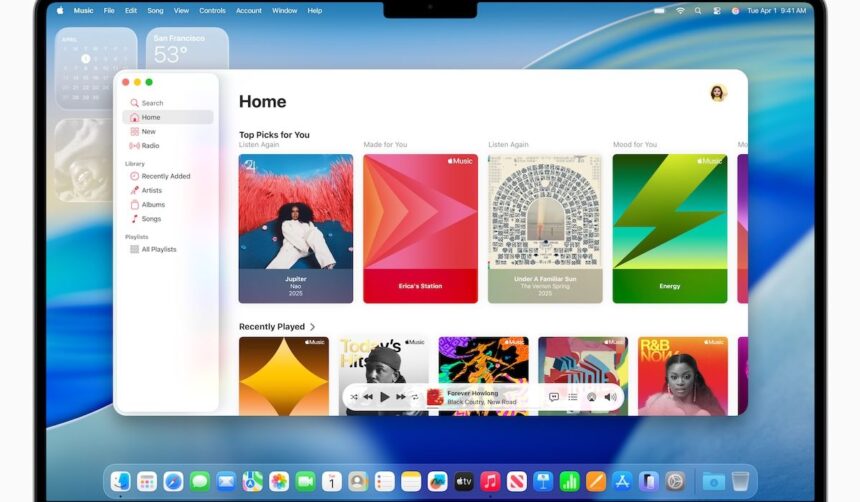The width and height of the screenshot is (860, 502).
Task: Click the battery icon in the menu bar
Action: (659, 10)
